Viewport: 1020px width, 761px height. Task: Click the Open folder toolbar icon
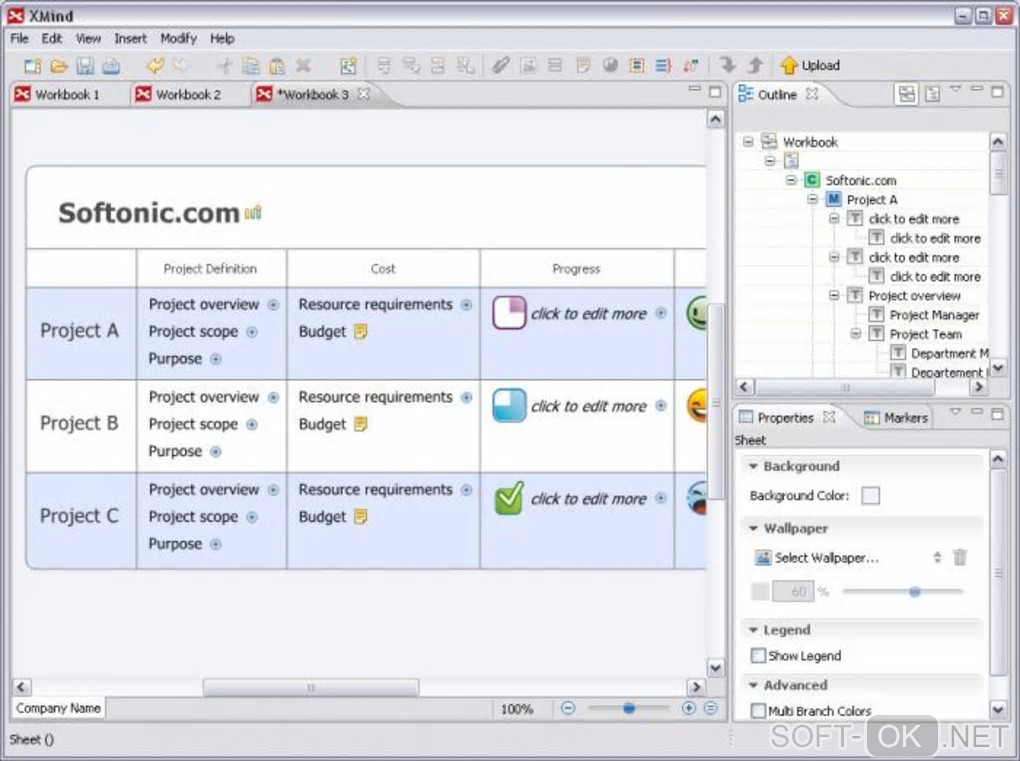tap(59, 65)
